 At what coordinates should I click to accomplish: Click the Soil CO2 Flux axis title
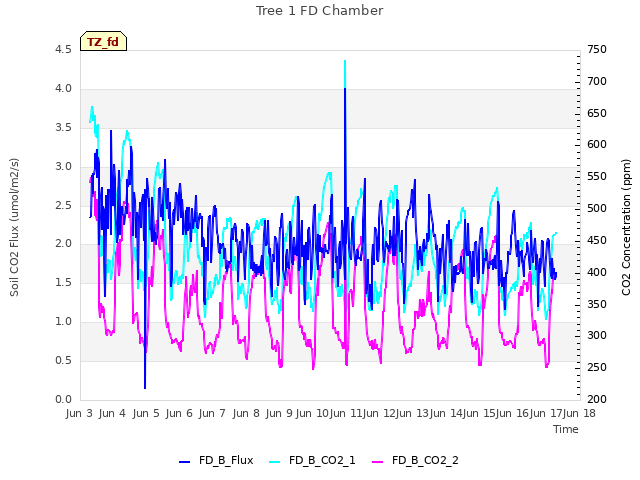[x=14, y=227]
